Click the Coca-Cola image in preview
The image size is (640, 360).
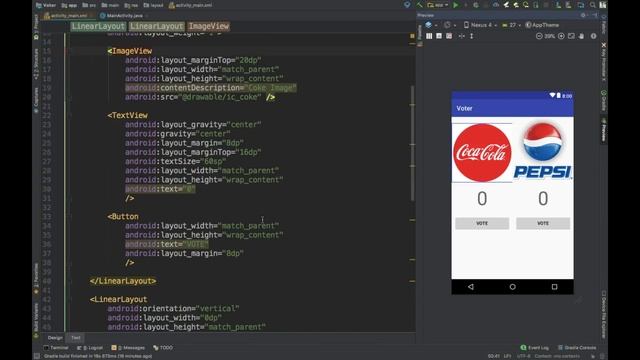(x=482, y=153)
